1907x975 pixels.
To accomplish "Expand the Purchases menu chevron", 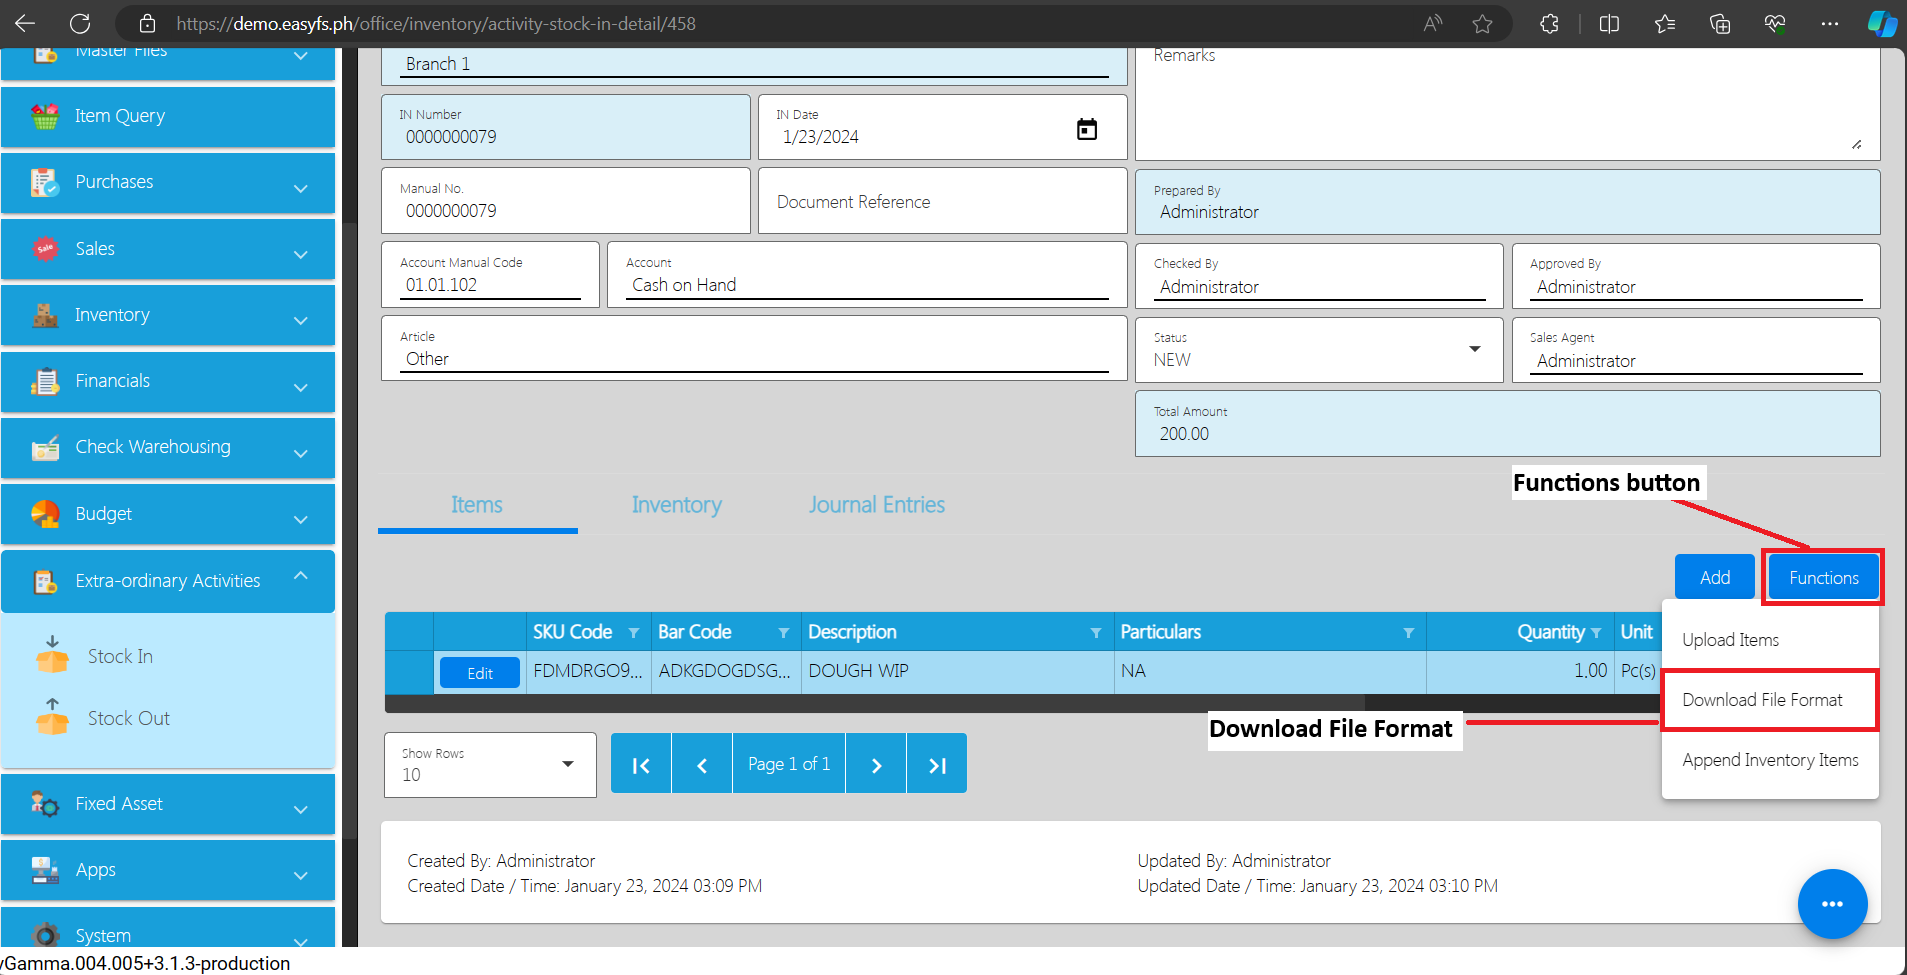I will point(300,188).
